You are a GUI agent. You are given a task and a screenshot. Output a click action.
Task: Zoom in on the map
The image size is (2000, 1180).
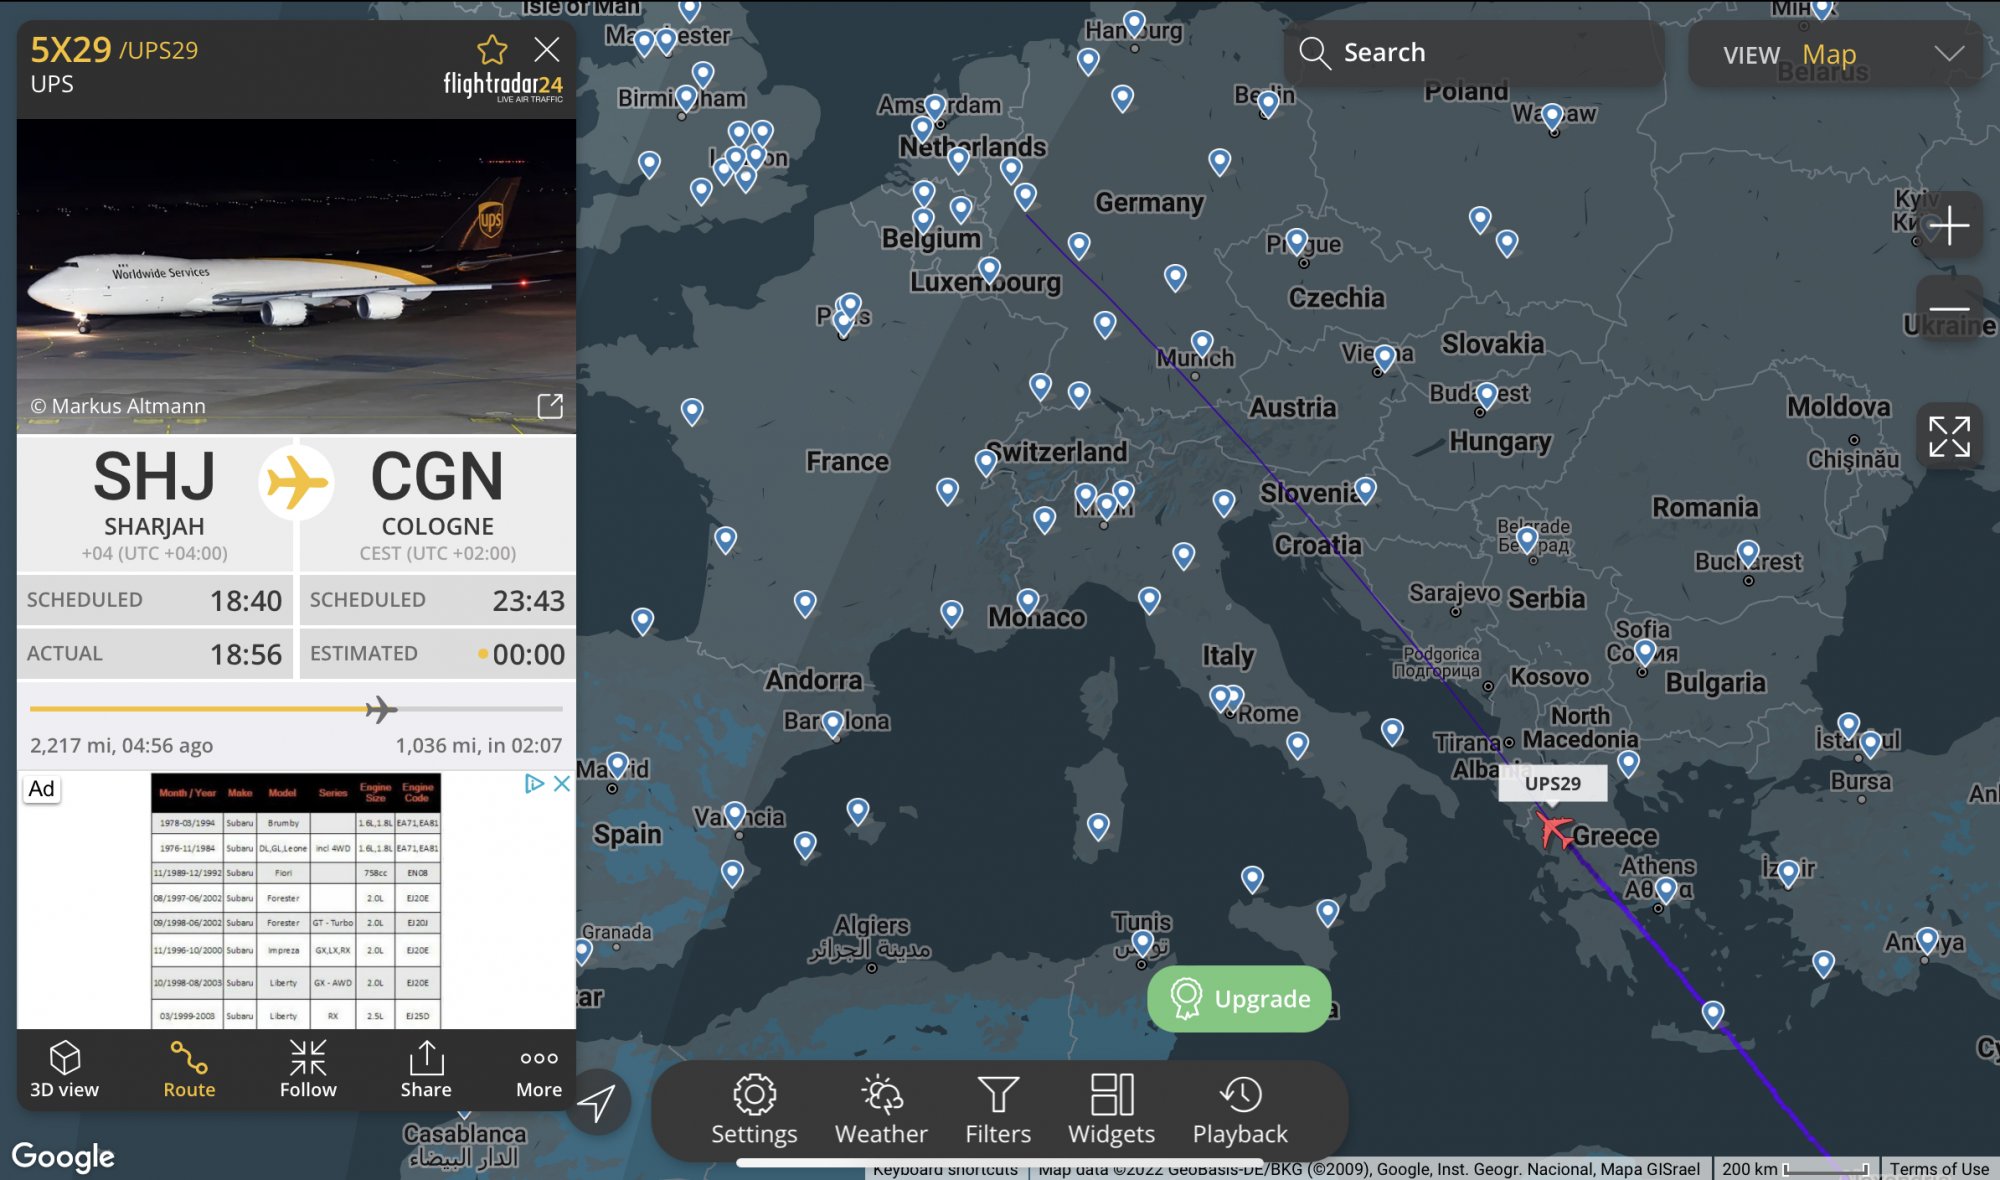click(x=1948, y=226)
